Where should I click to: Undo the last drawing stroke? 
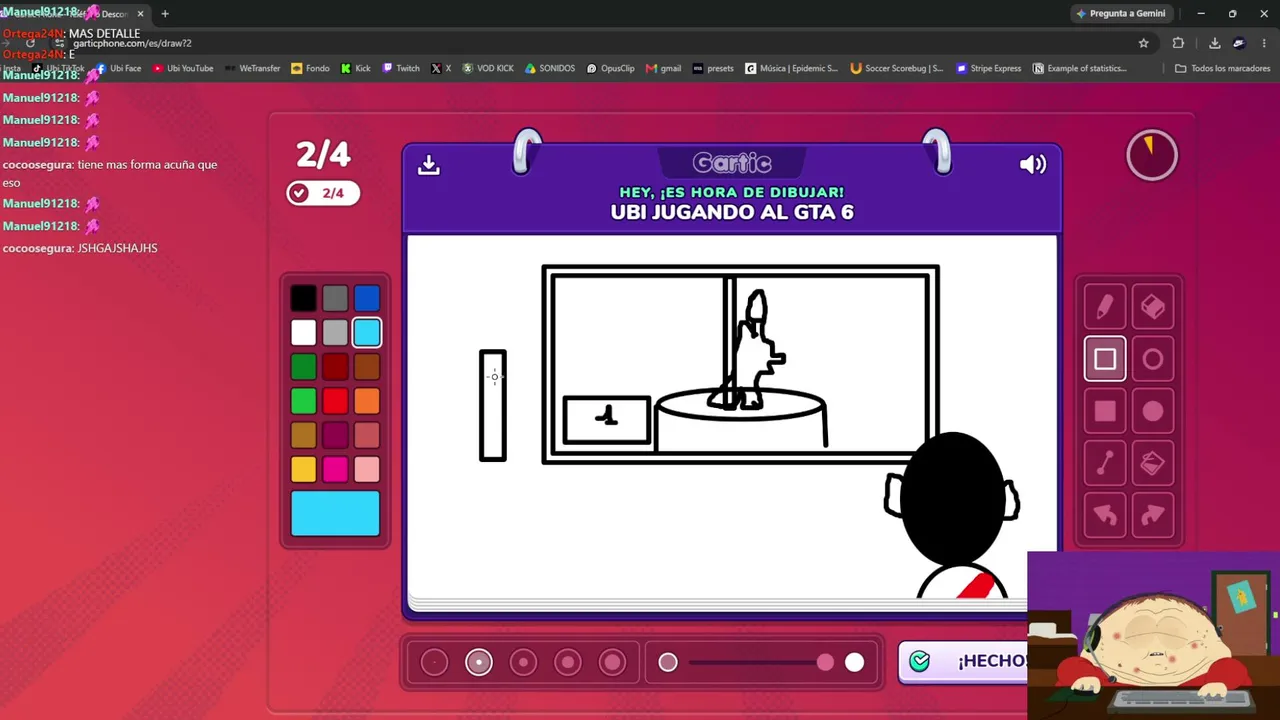pyautogui.click(x=1105, y=515)
